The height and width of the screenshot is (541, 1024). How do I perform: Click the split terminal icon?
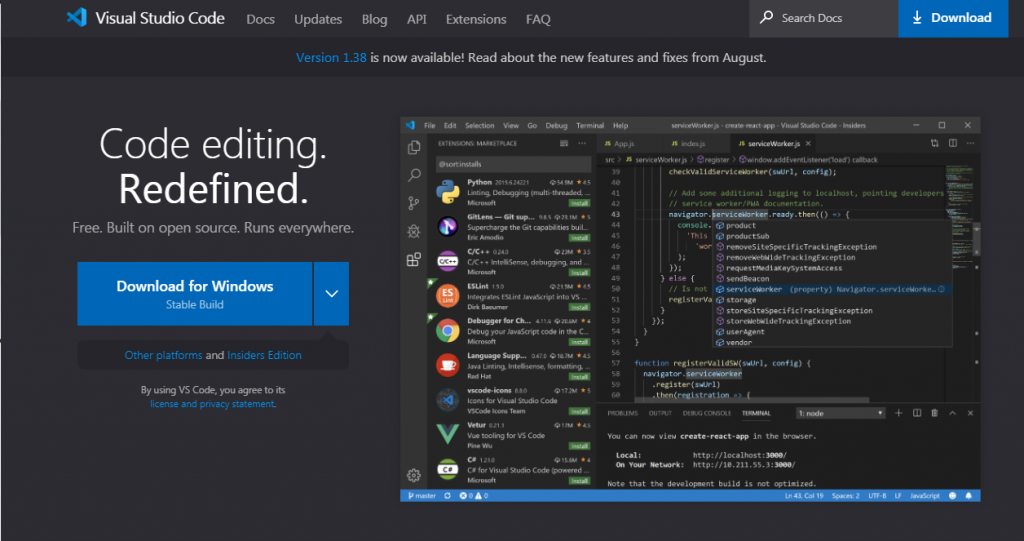point(917,413)
